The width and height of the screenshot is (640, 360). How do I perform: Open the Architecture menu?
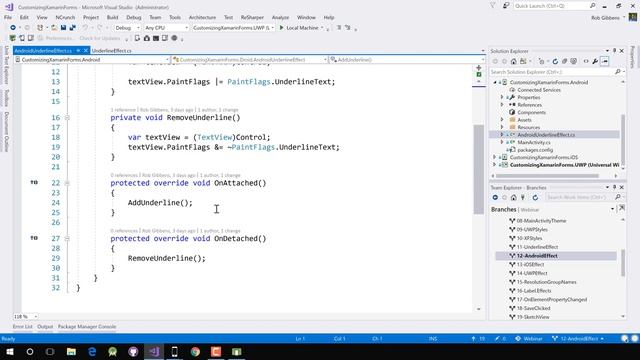click(202, 18)
